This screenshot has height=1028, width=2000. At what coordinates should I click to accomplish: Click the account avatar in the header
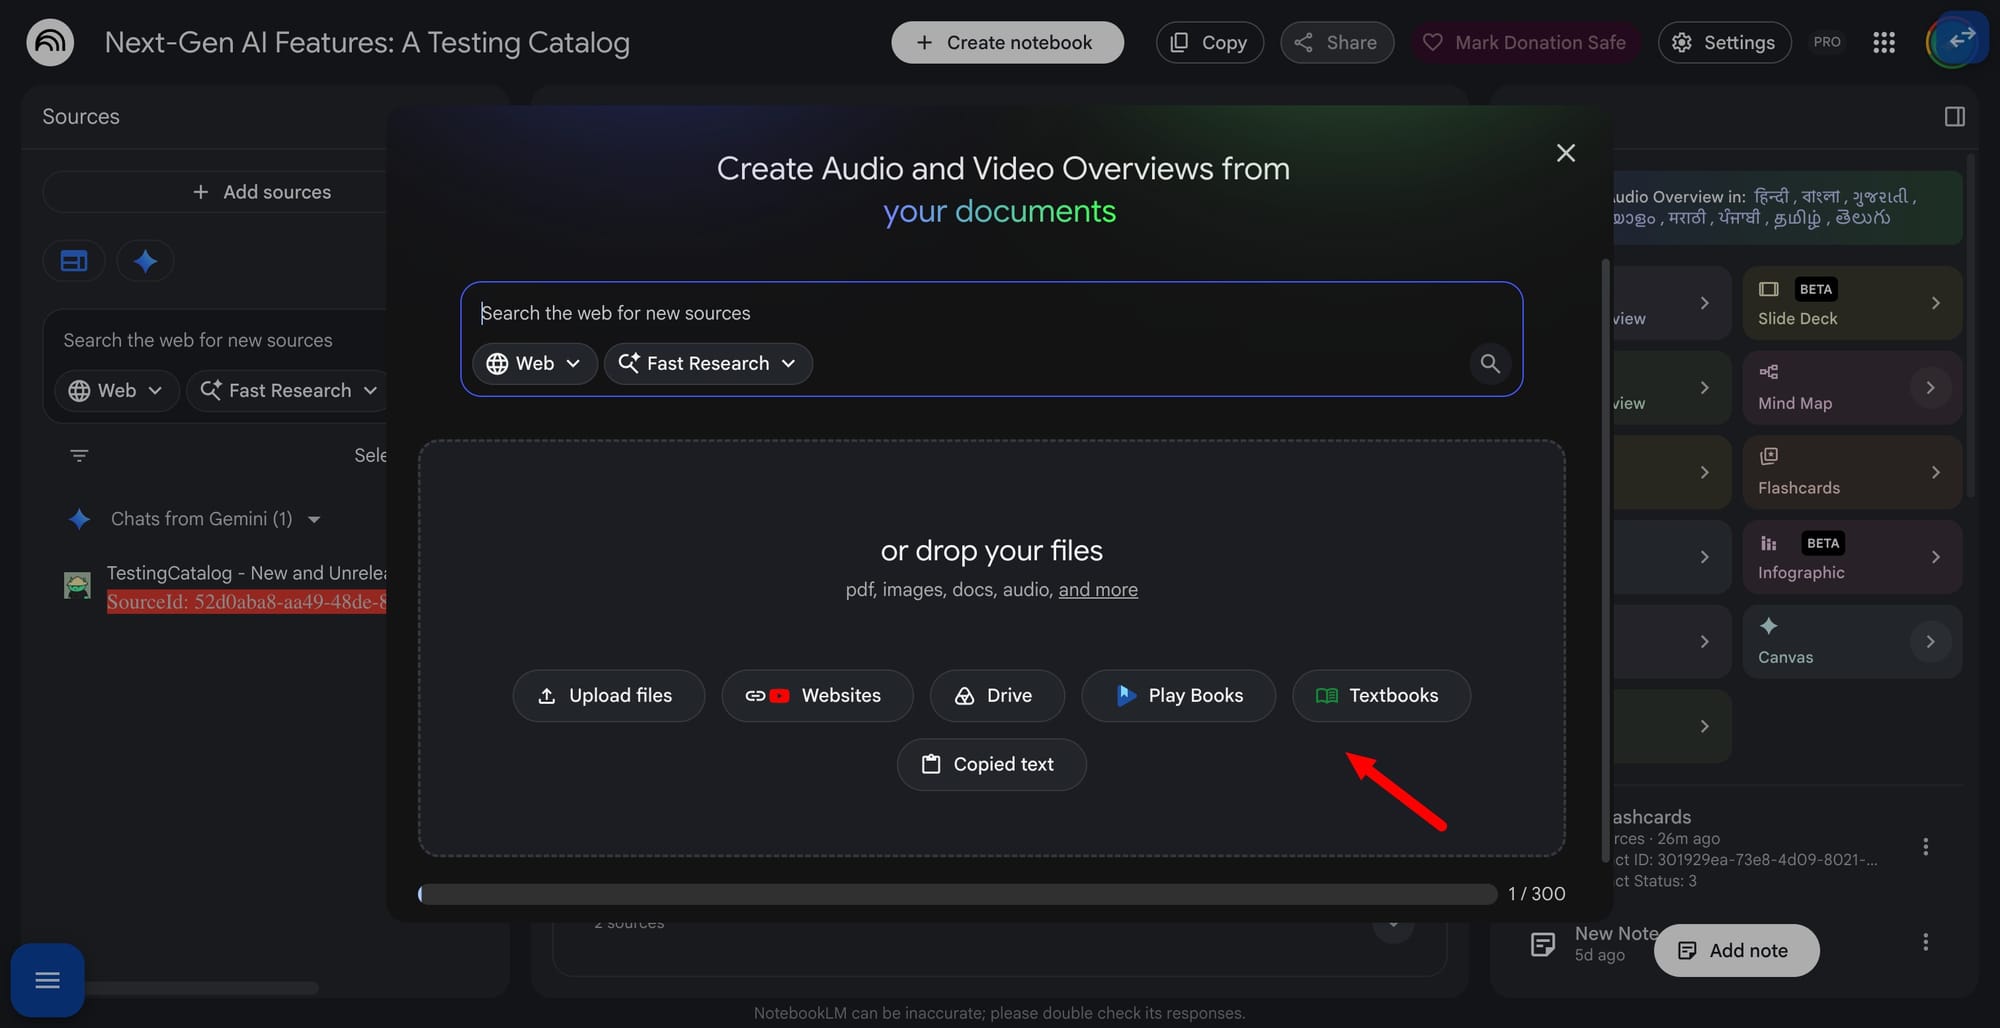[x=1956, y=40]
